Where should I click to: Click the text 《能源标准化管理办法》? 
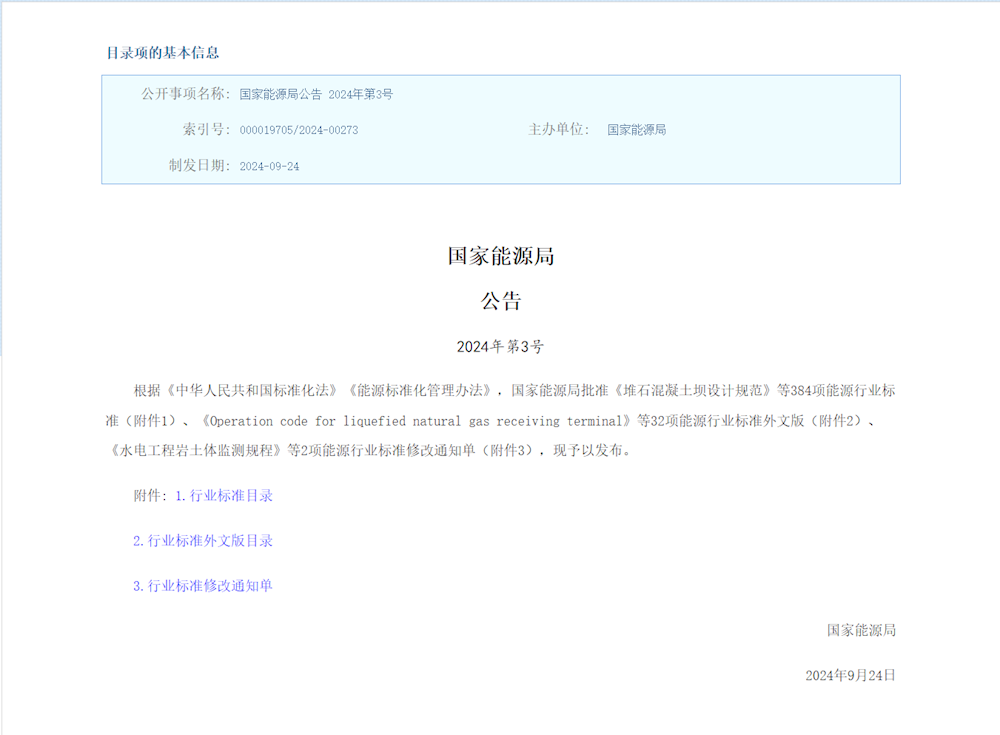(x=420, y=390)
